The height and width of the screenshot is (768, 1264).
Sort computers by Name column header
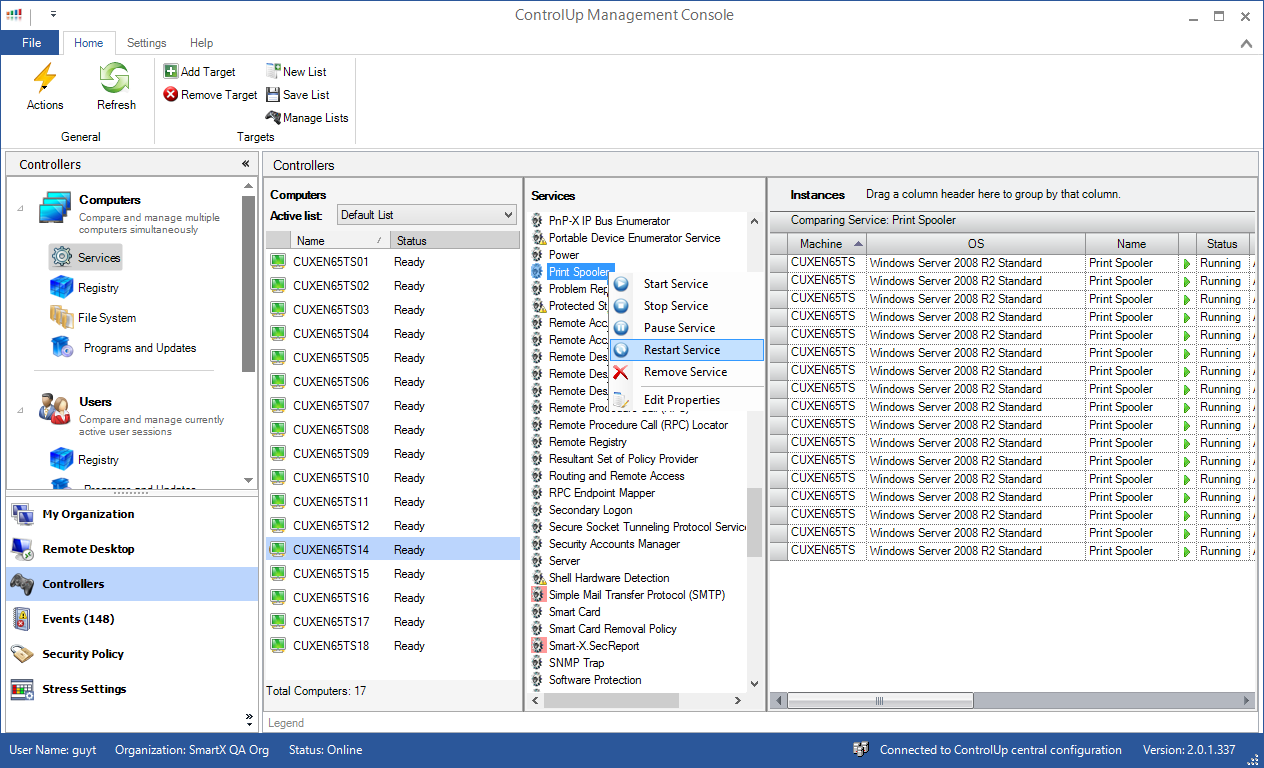coord(339,241)
